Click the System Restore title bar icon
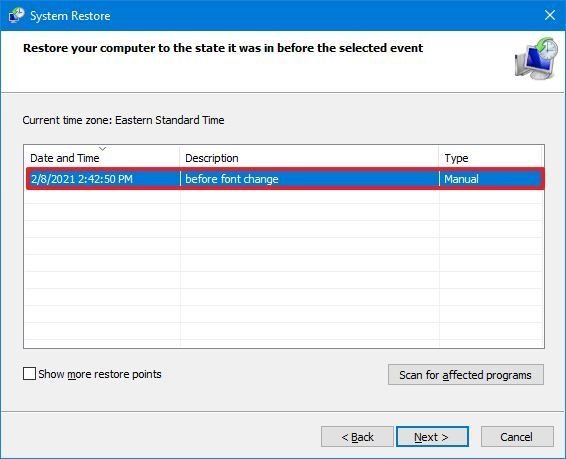Image resolution: width=566 pixels, height=459 pixels. (16, 15)
